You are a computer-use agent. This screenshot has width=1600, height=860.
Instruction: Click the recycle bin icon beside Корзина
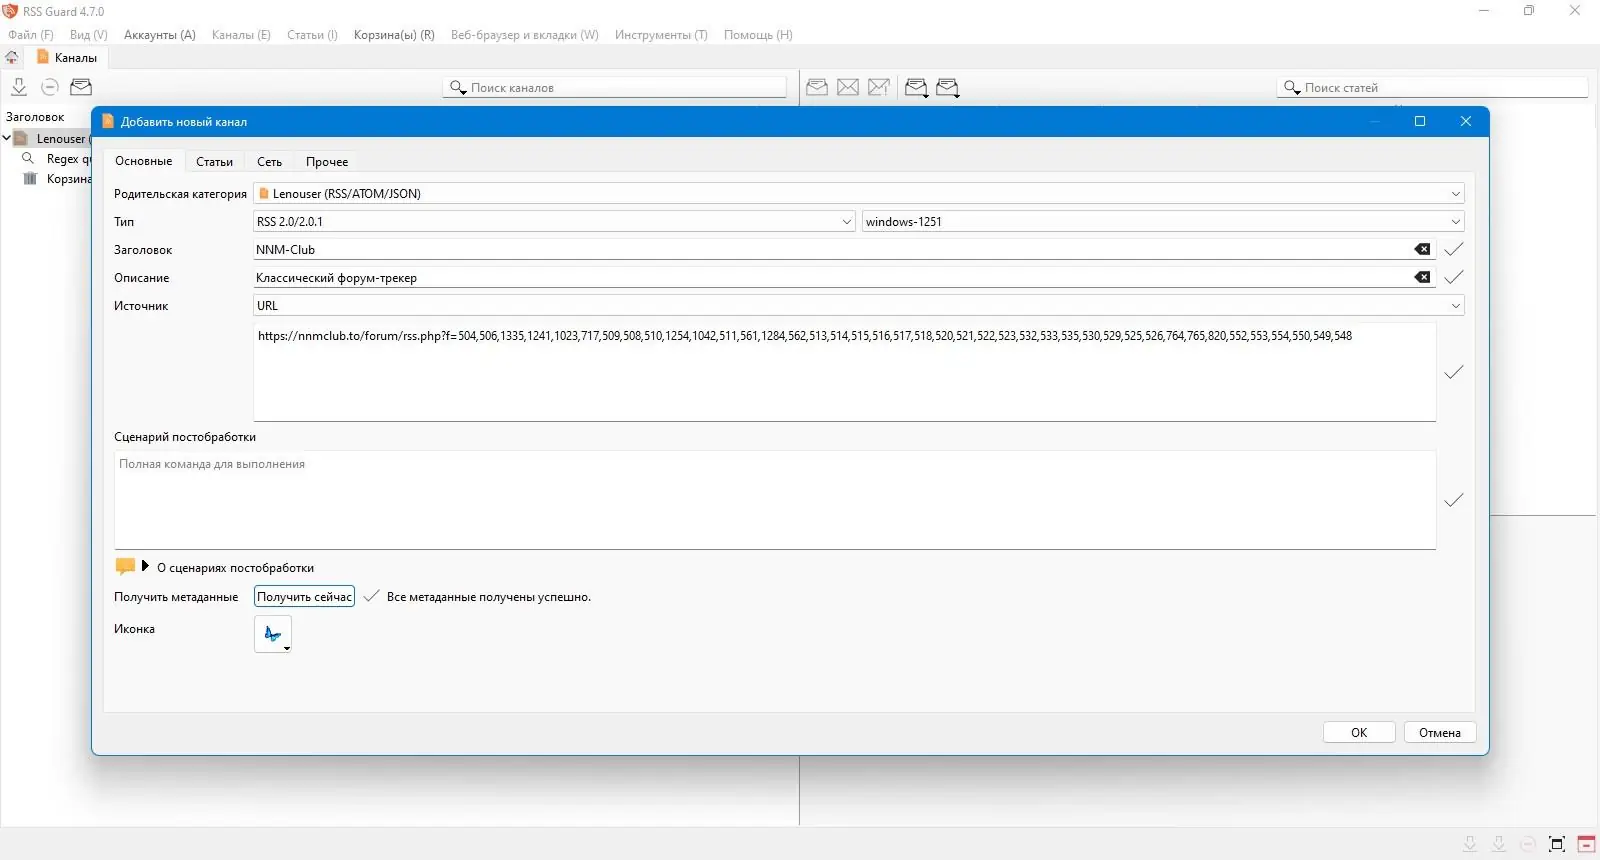30,178
